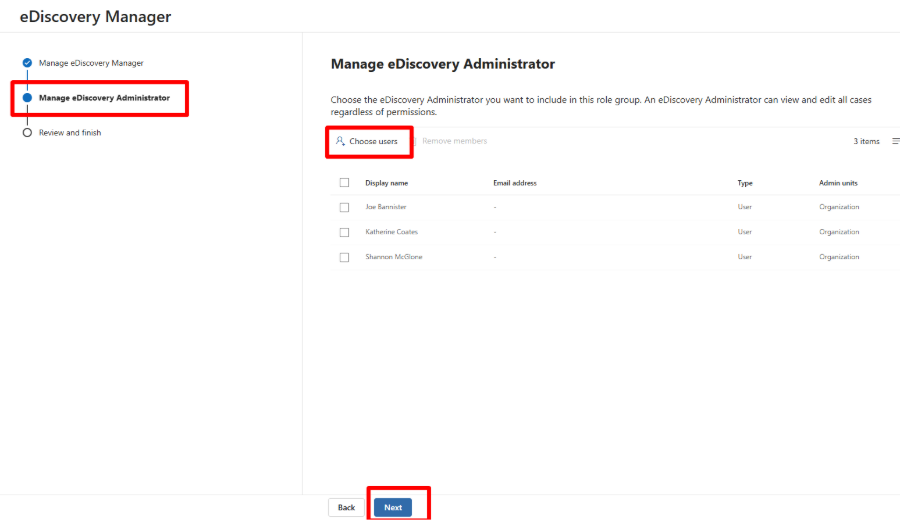Sort by Display name column header
Viewport: 900px width, 520px height.
tap(387, 183)
